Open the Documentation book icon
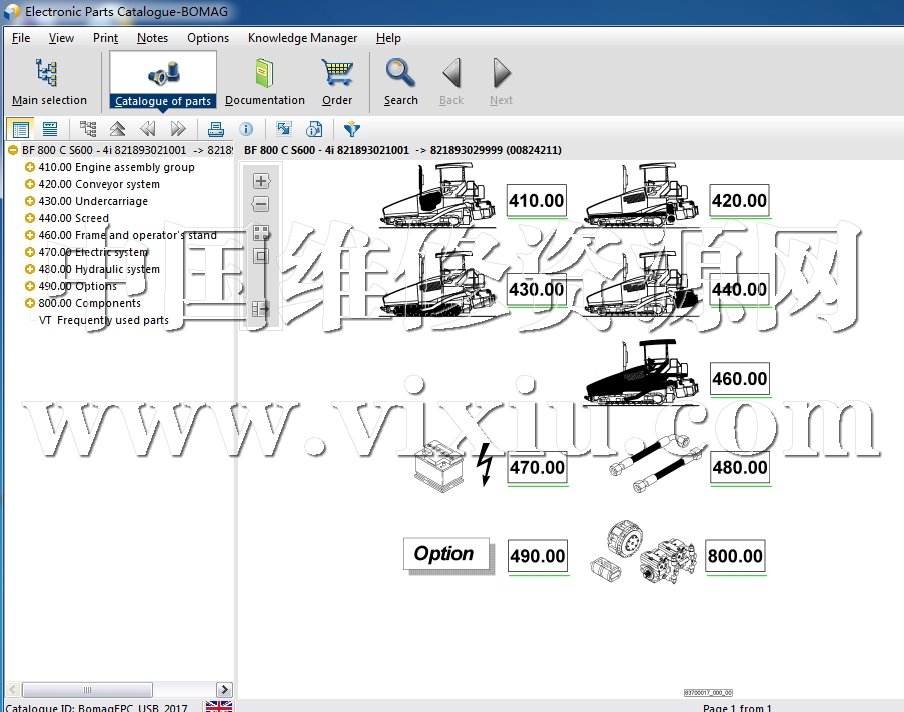Image resolution: width=904 pixels, height=712 pixels. click(x=264, y=80)
